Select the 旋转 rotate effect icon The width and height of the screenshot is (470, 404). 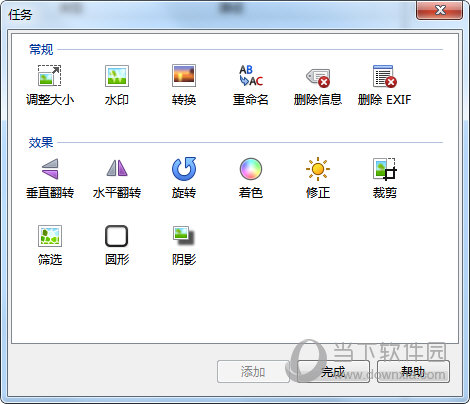(x=184, y=169)
